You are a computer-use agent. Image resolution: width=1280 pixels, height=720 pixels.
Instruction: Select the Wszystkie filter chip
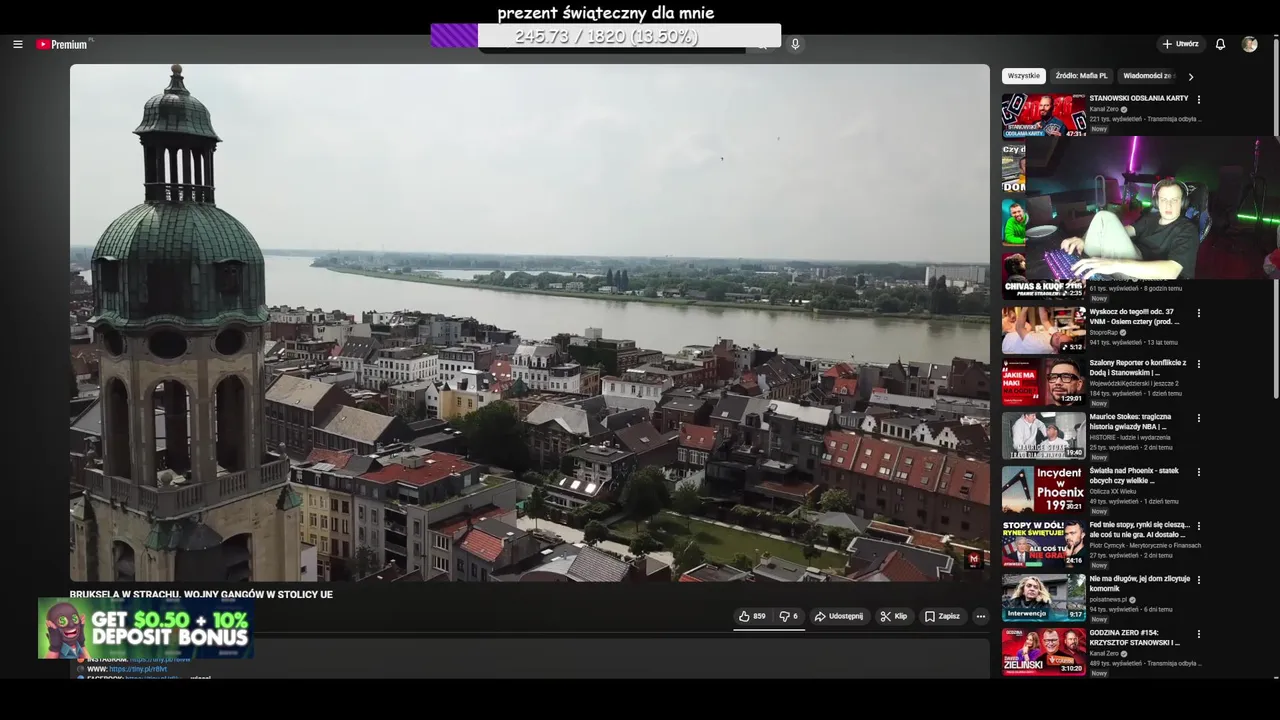(x=1023, y=76)
